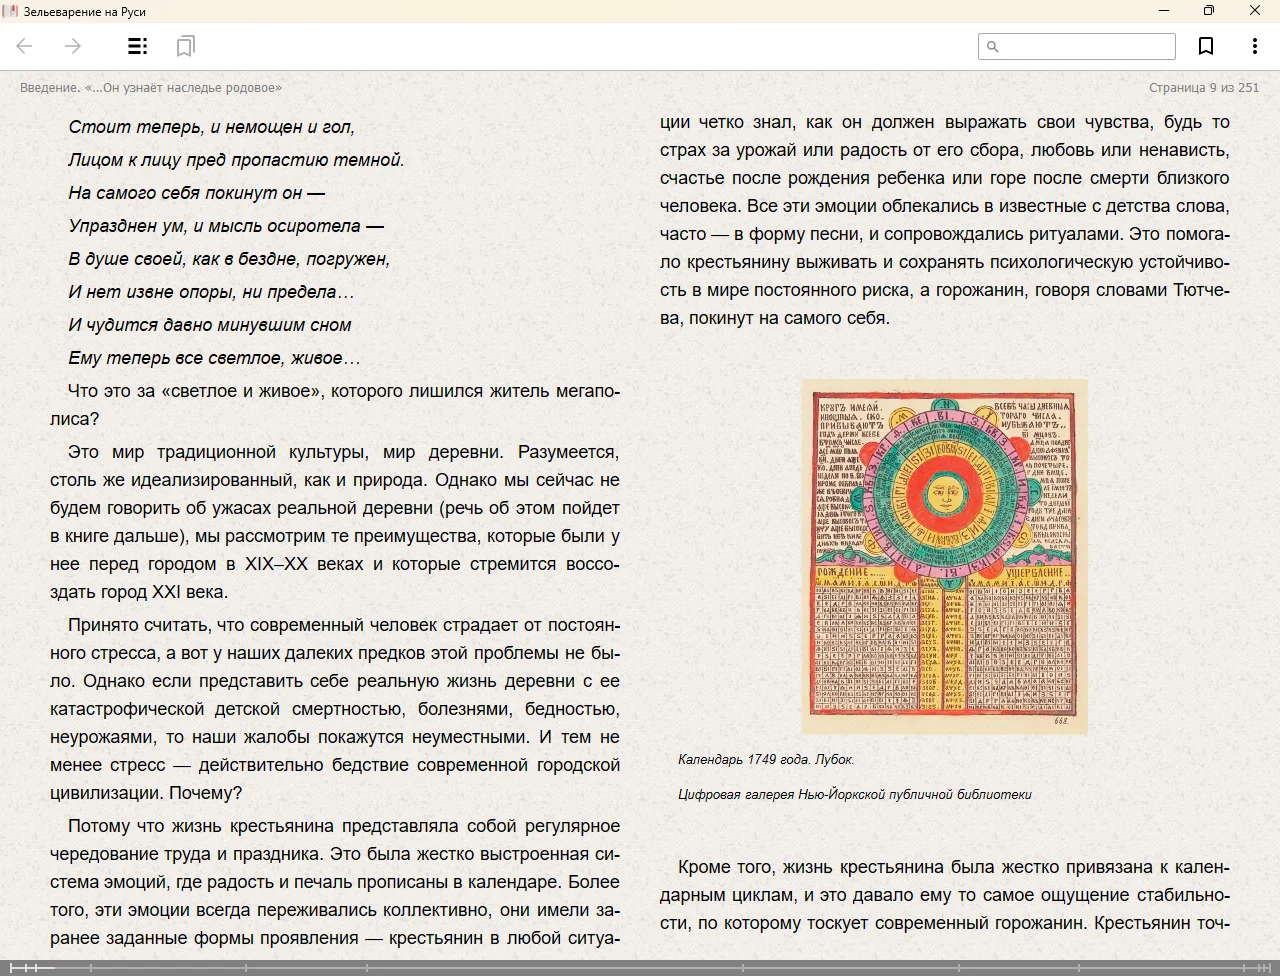Restore down the reader window
This screenshot has height=976, width=1280.
[x=1209, y=11]
